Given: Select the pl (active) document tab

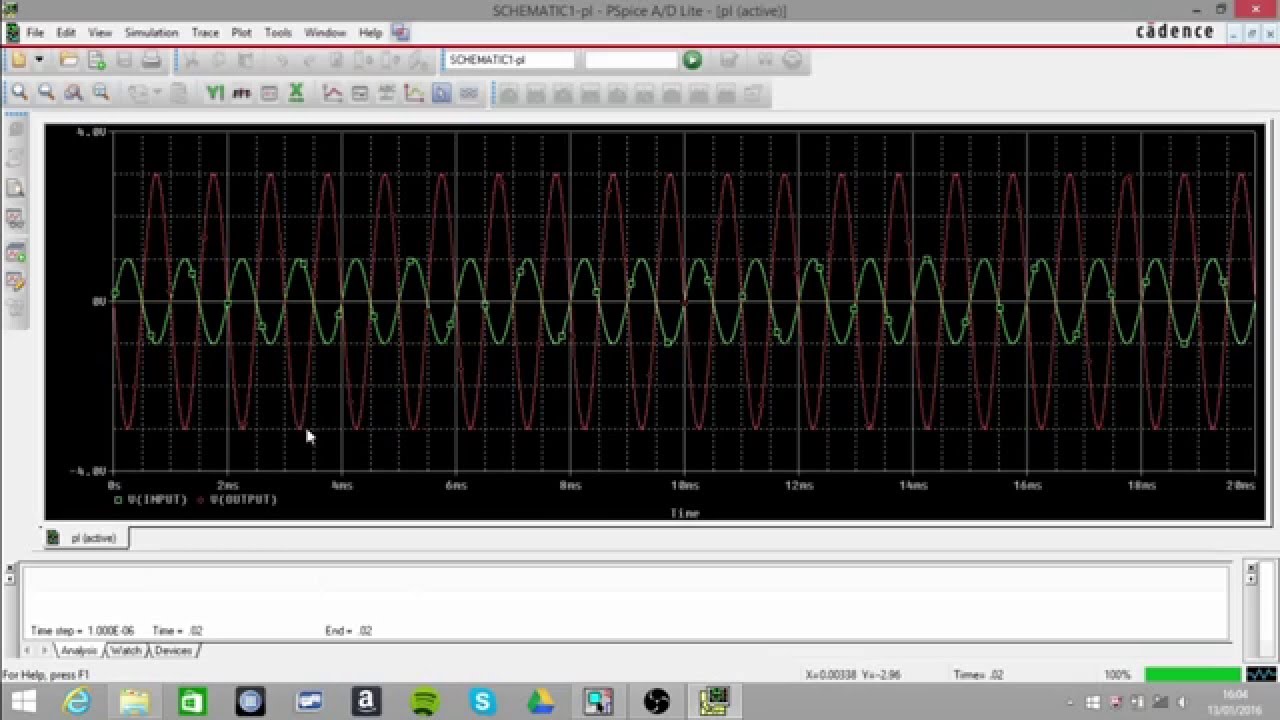Looking at the screenshot, I should click(86, 538).
